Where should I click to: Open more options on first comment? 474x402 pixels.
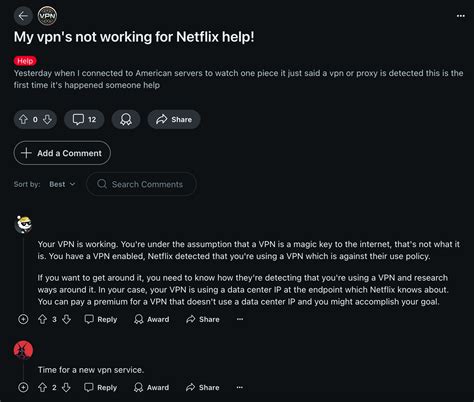click(240, 319)
